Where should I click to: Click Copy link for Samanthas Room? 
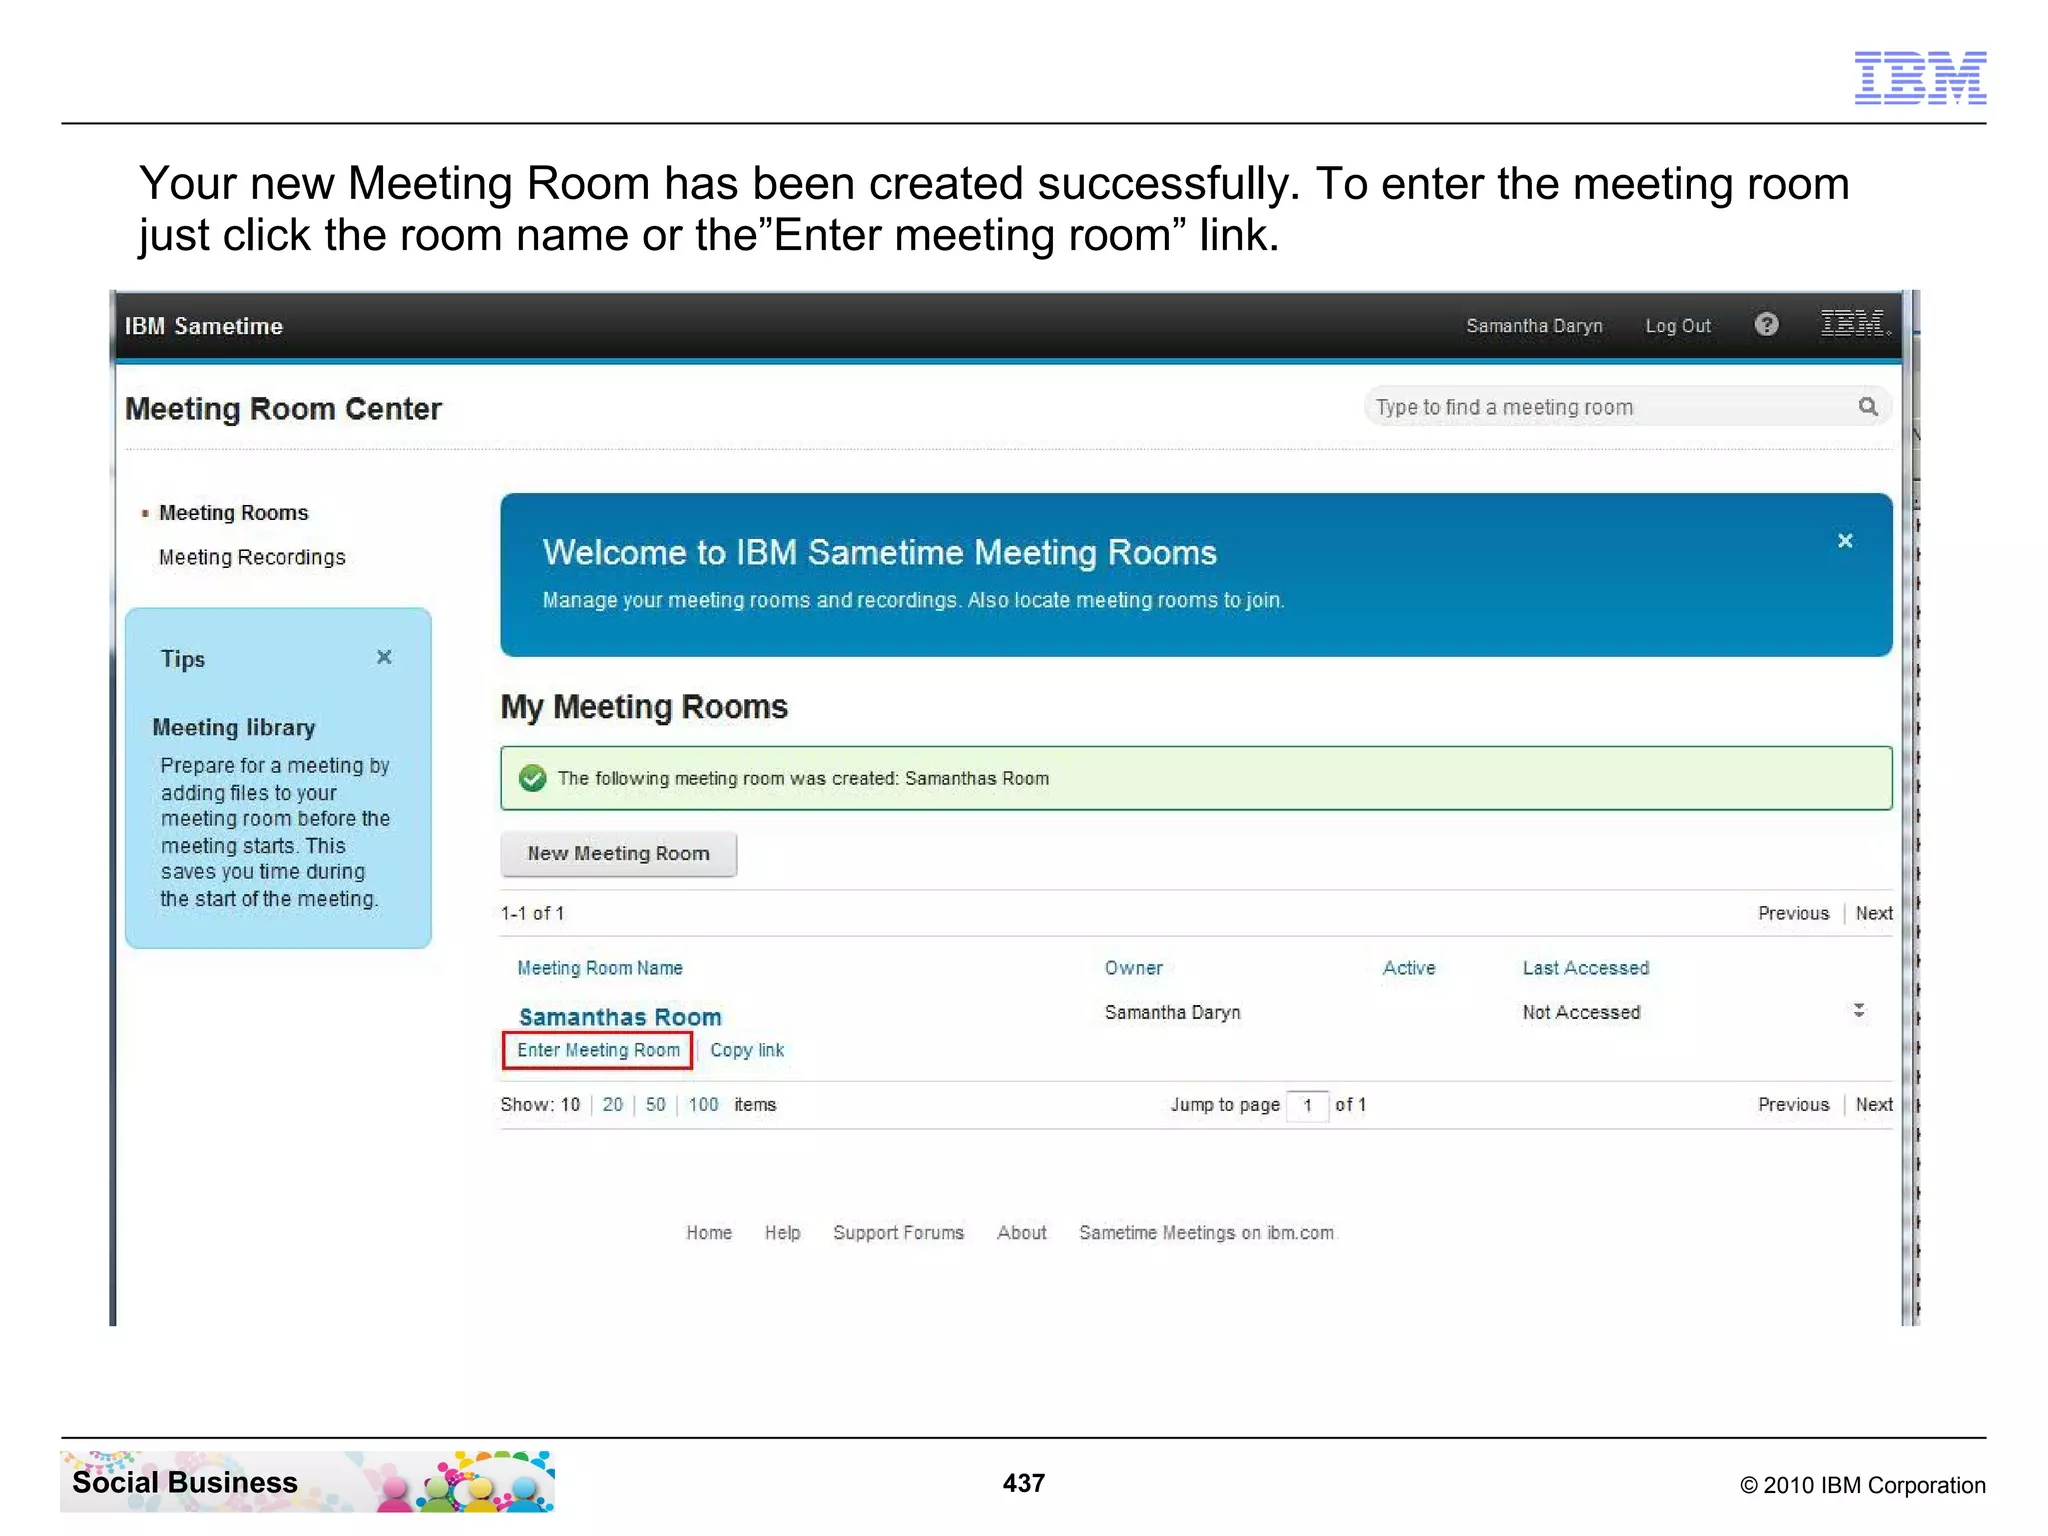point(747,1050)
